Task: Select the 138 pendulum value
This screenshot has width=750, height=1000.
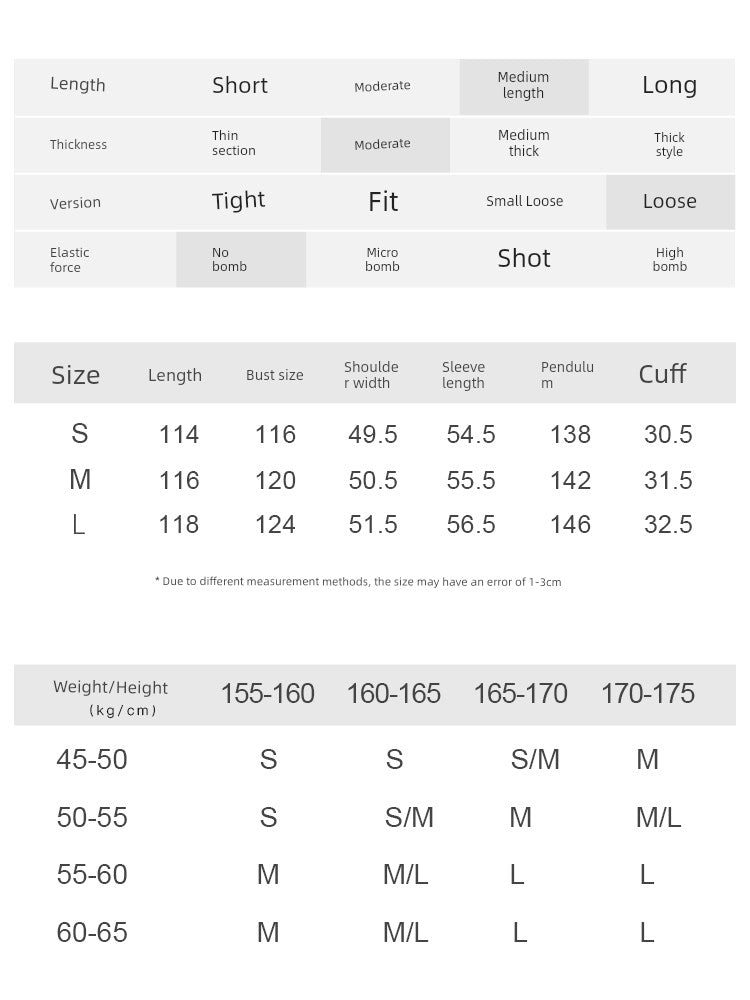Action: (x=570, y=434)
